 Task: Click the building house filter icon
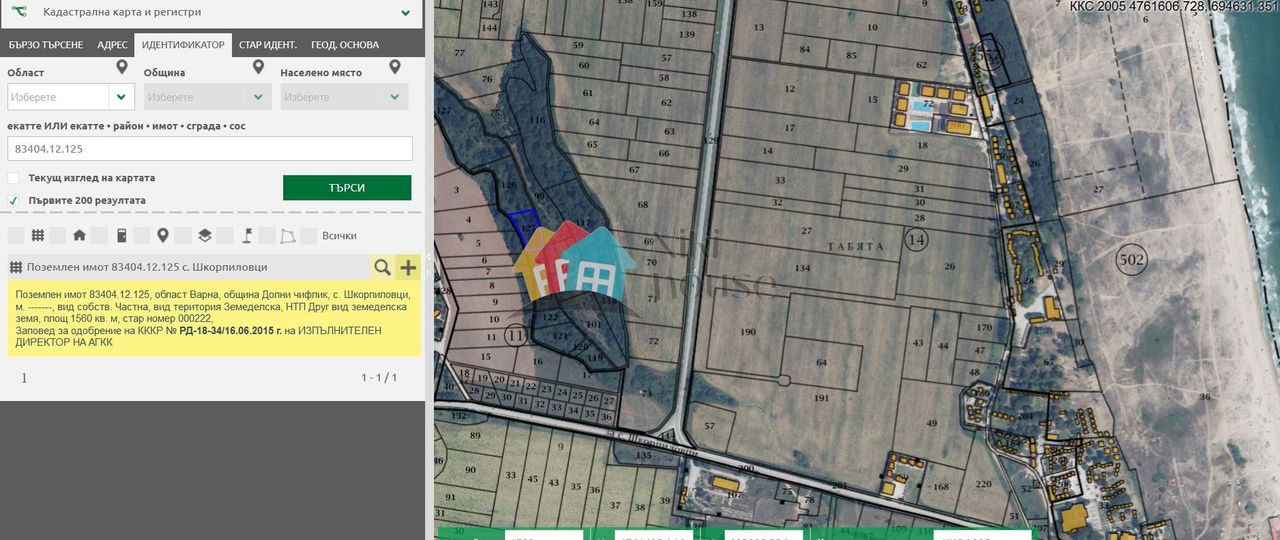[x=79, y=236]
